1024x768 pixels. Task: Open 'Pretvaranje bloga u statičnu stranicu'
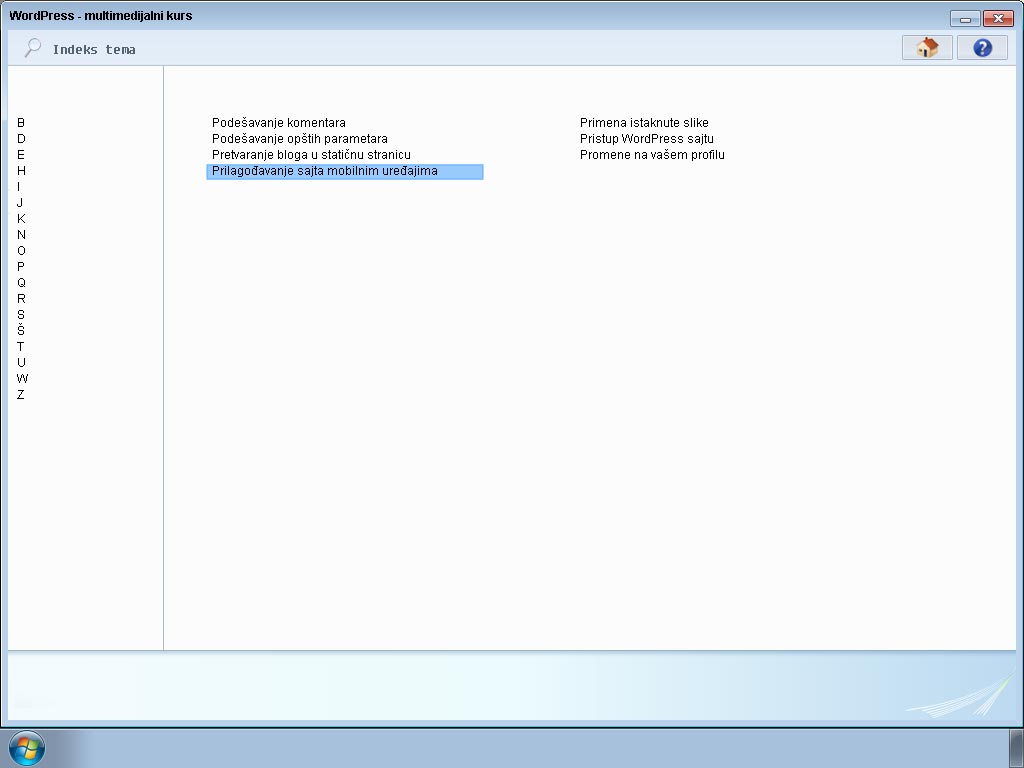tap(311, 155)
